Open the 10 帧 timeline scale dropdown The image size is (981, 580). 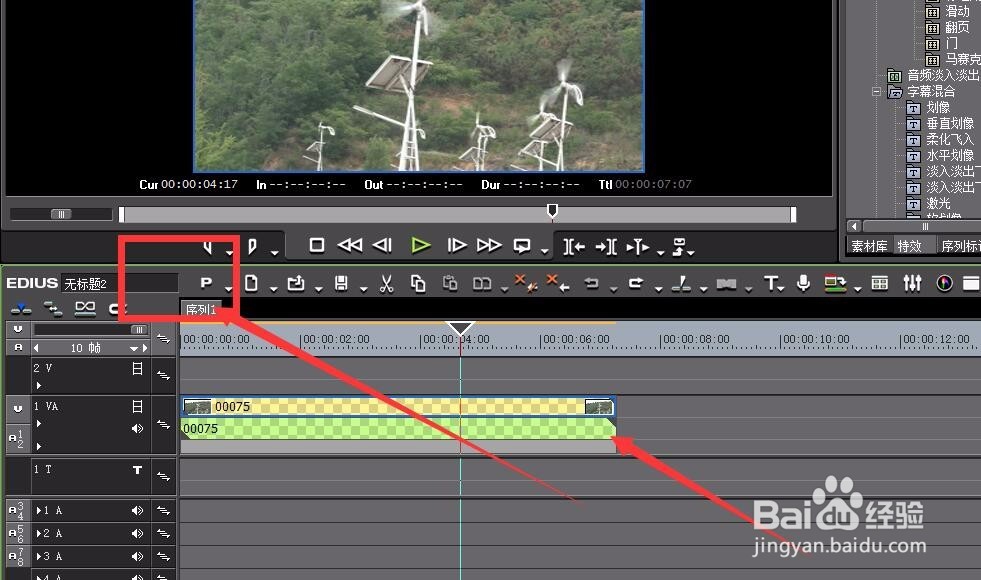tap(134, 348)
